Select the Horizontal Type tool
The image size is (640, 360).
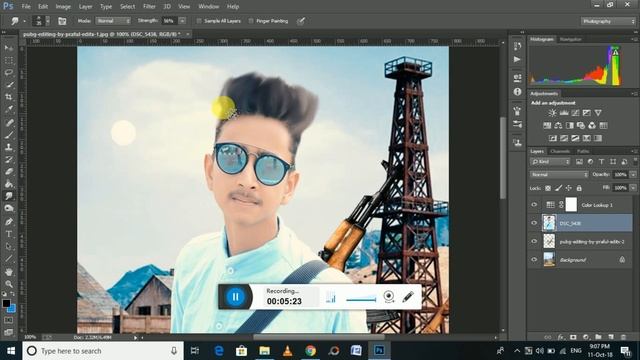[9, 234]
